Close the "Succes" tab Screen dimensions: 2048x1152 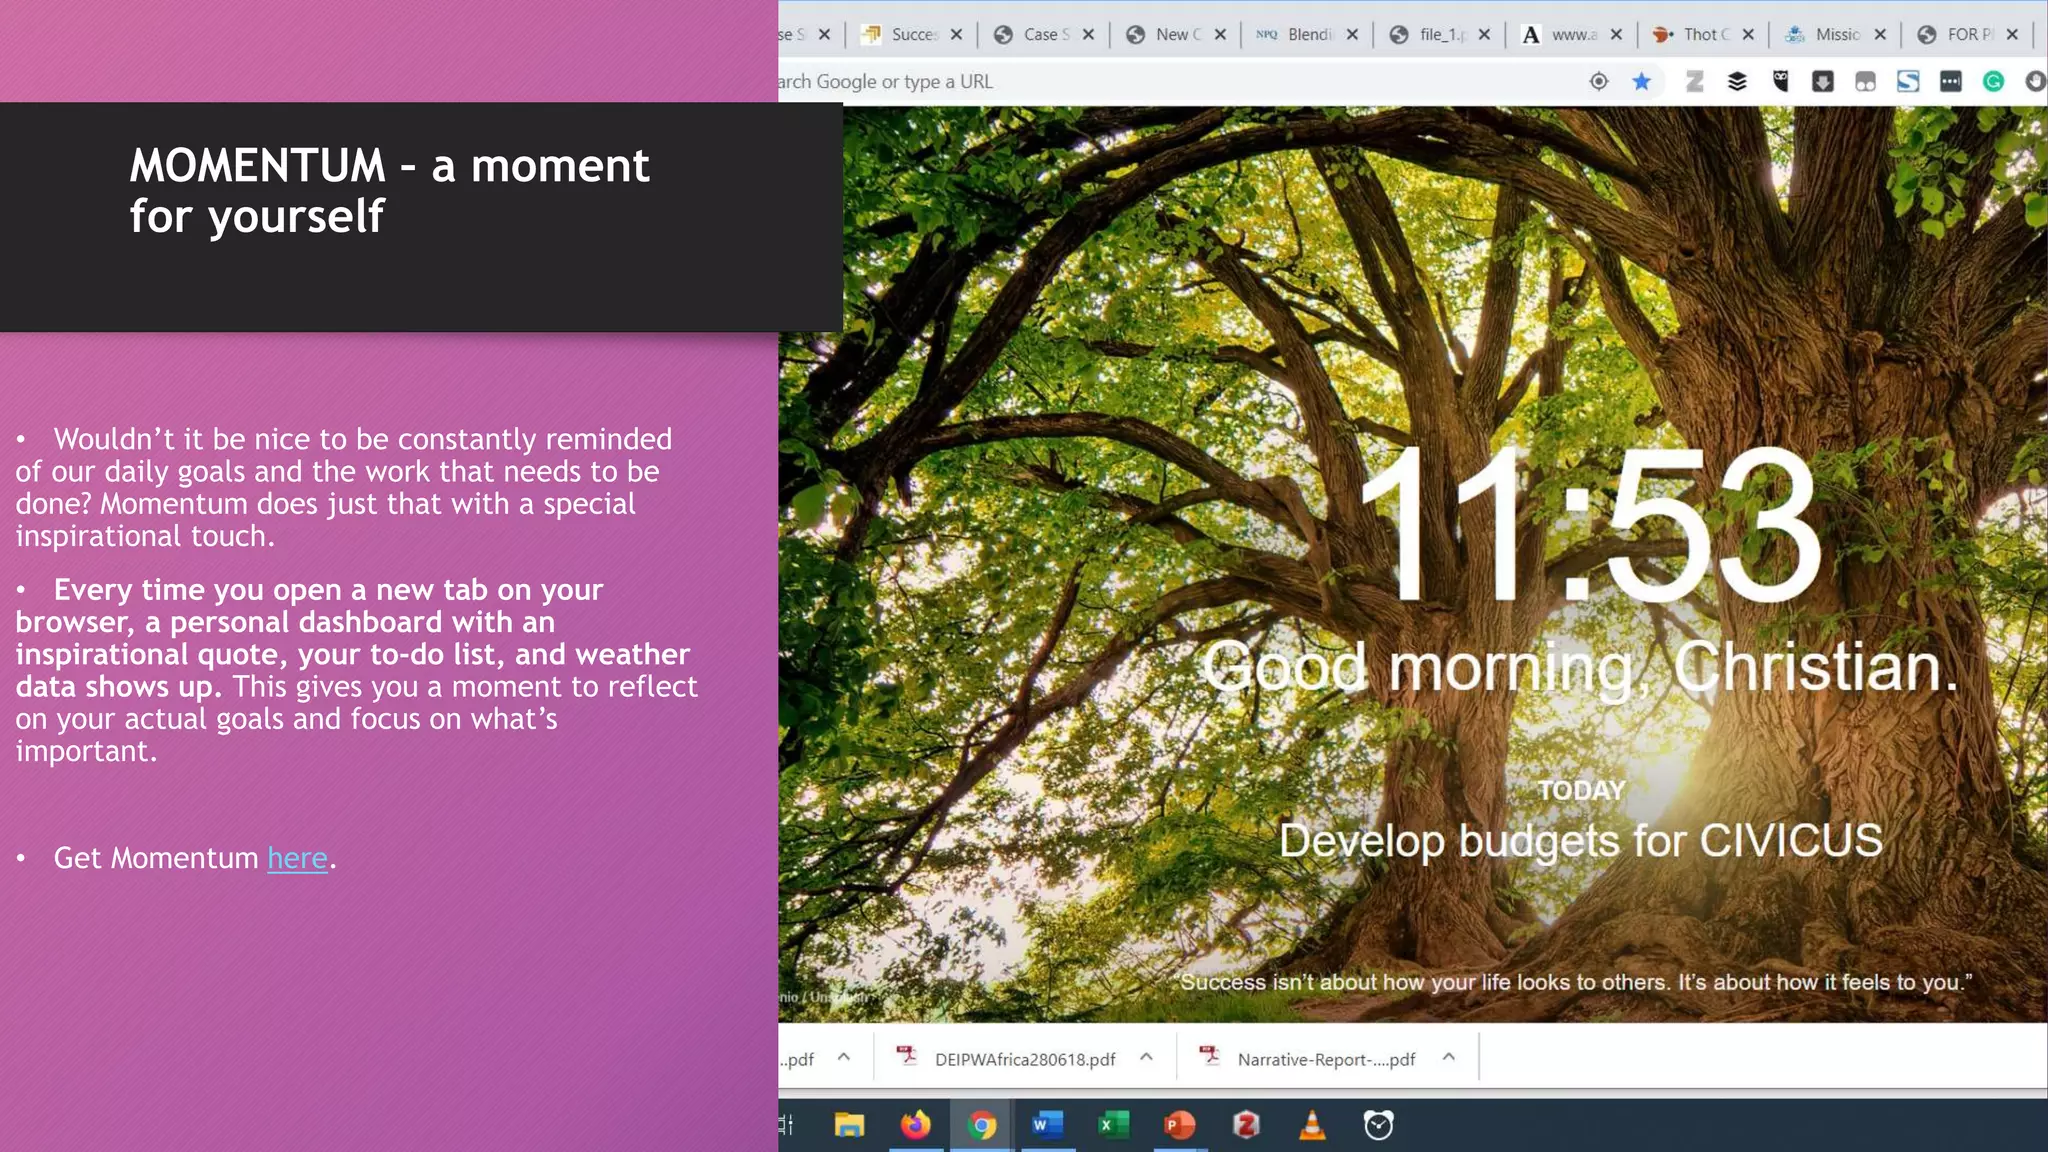(x=956, y=34)
